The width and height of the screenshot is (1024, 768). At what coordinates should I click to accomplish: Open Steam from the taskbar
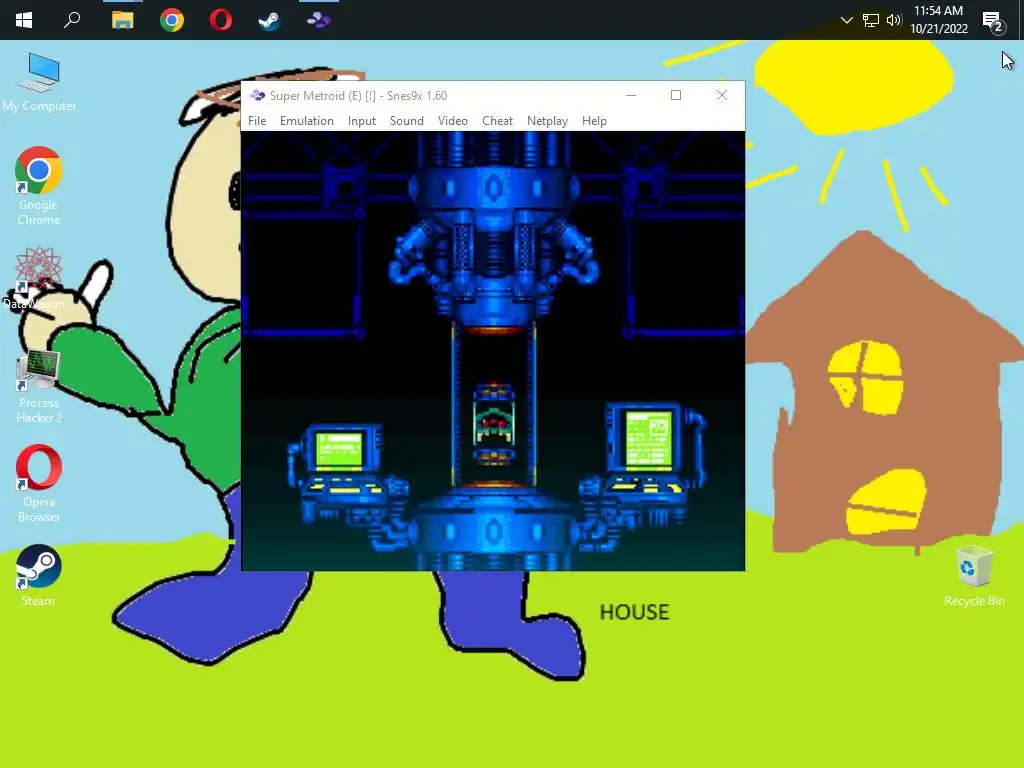click(x=269, y=20)
